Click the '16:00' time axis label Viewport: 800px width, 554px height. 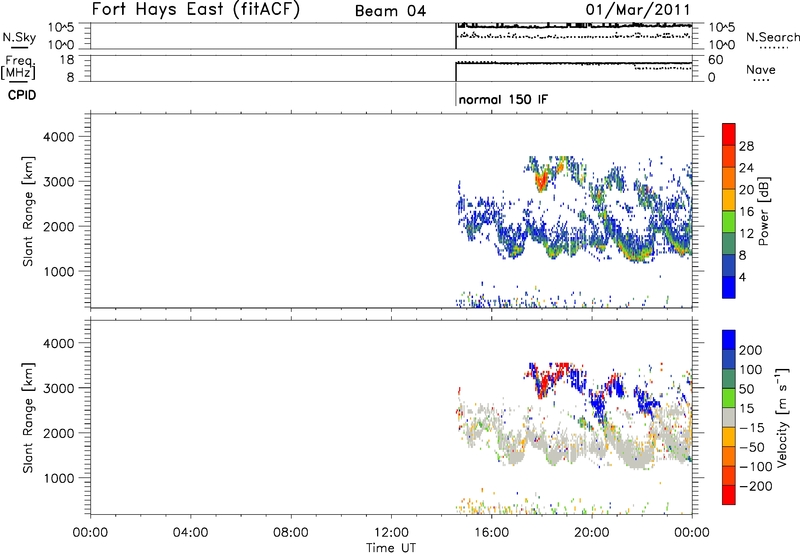491,533
